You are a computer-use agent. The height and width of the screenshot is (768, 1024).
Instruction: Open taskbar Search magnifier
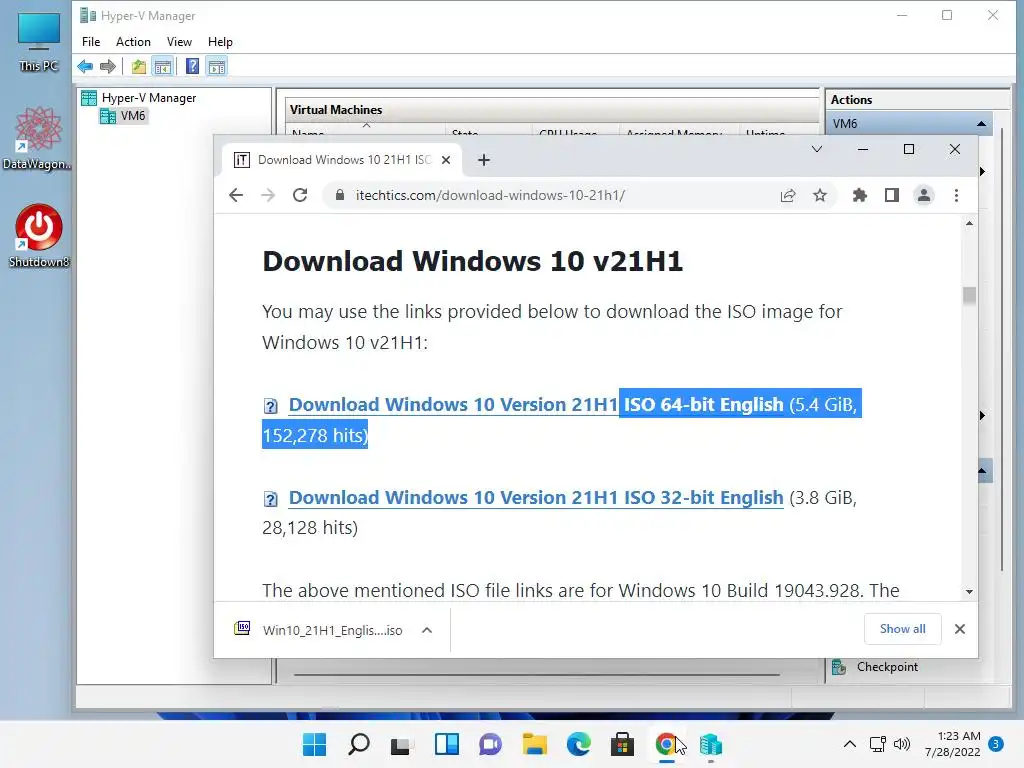point(359,744)
